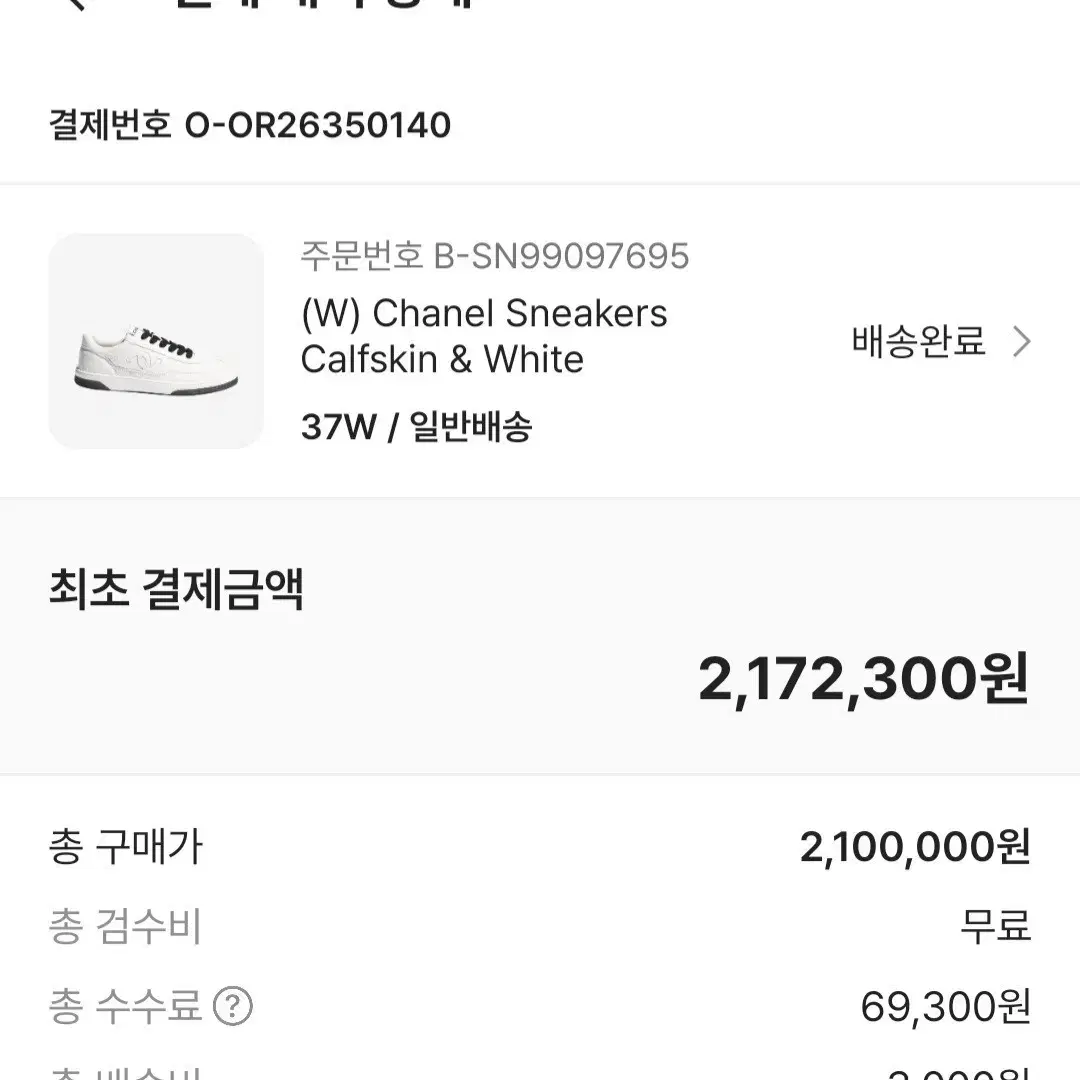This screenshot has height=1080, width=1080.
Task: Tap payment number O-OR26350140
Action: pyautogui.click(x=250, y=126)
